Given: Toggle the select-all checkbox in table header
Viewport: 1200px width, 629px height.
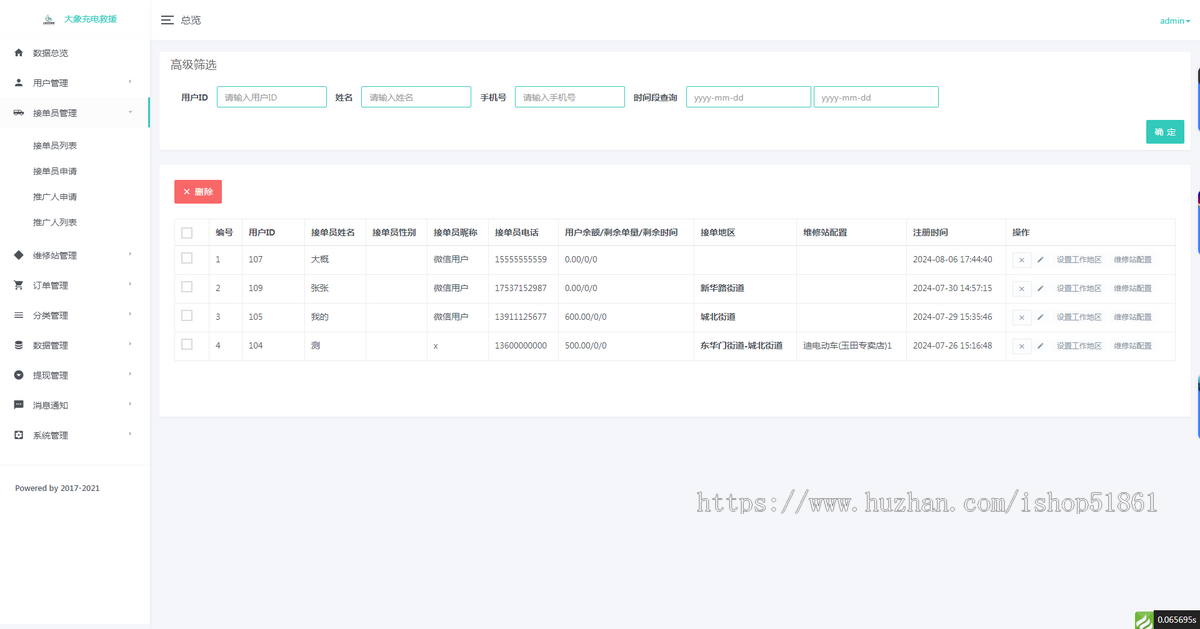Looking at the screenshot, I should pos(187,233).
